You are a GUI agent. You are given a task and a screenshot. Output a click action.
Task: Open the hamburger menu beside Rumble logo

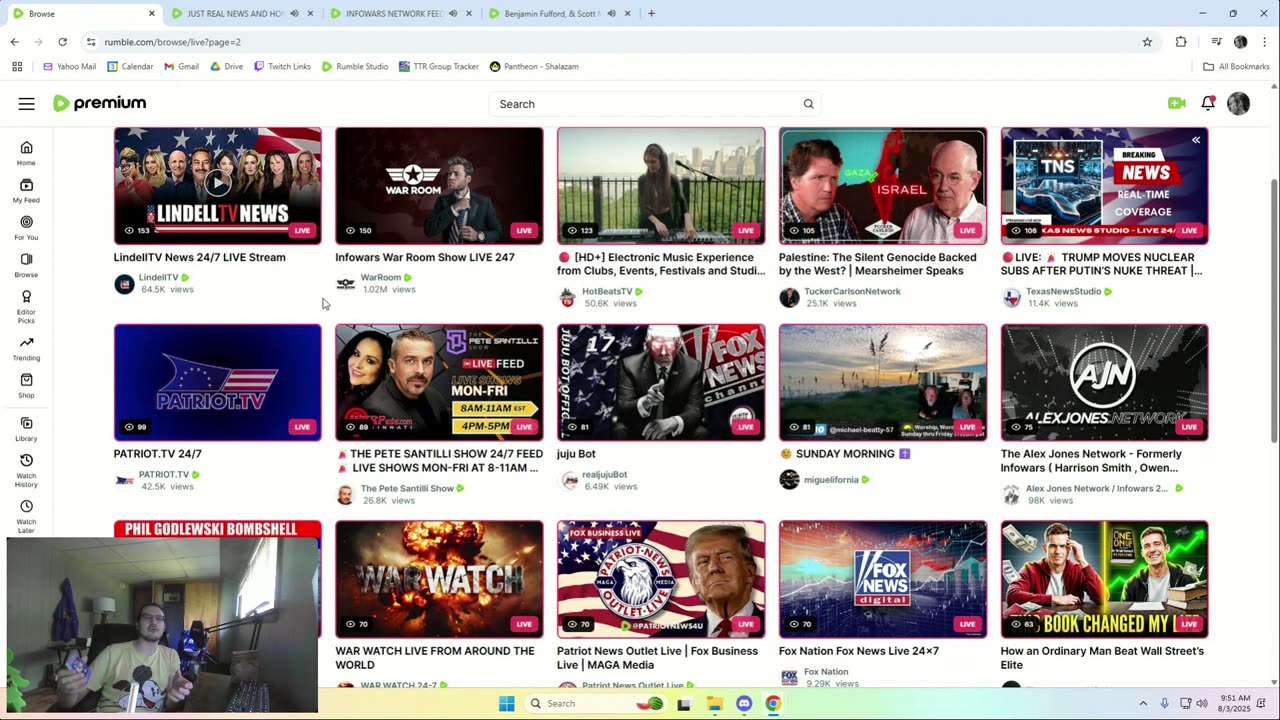[x=27, y=104]
